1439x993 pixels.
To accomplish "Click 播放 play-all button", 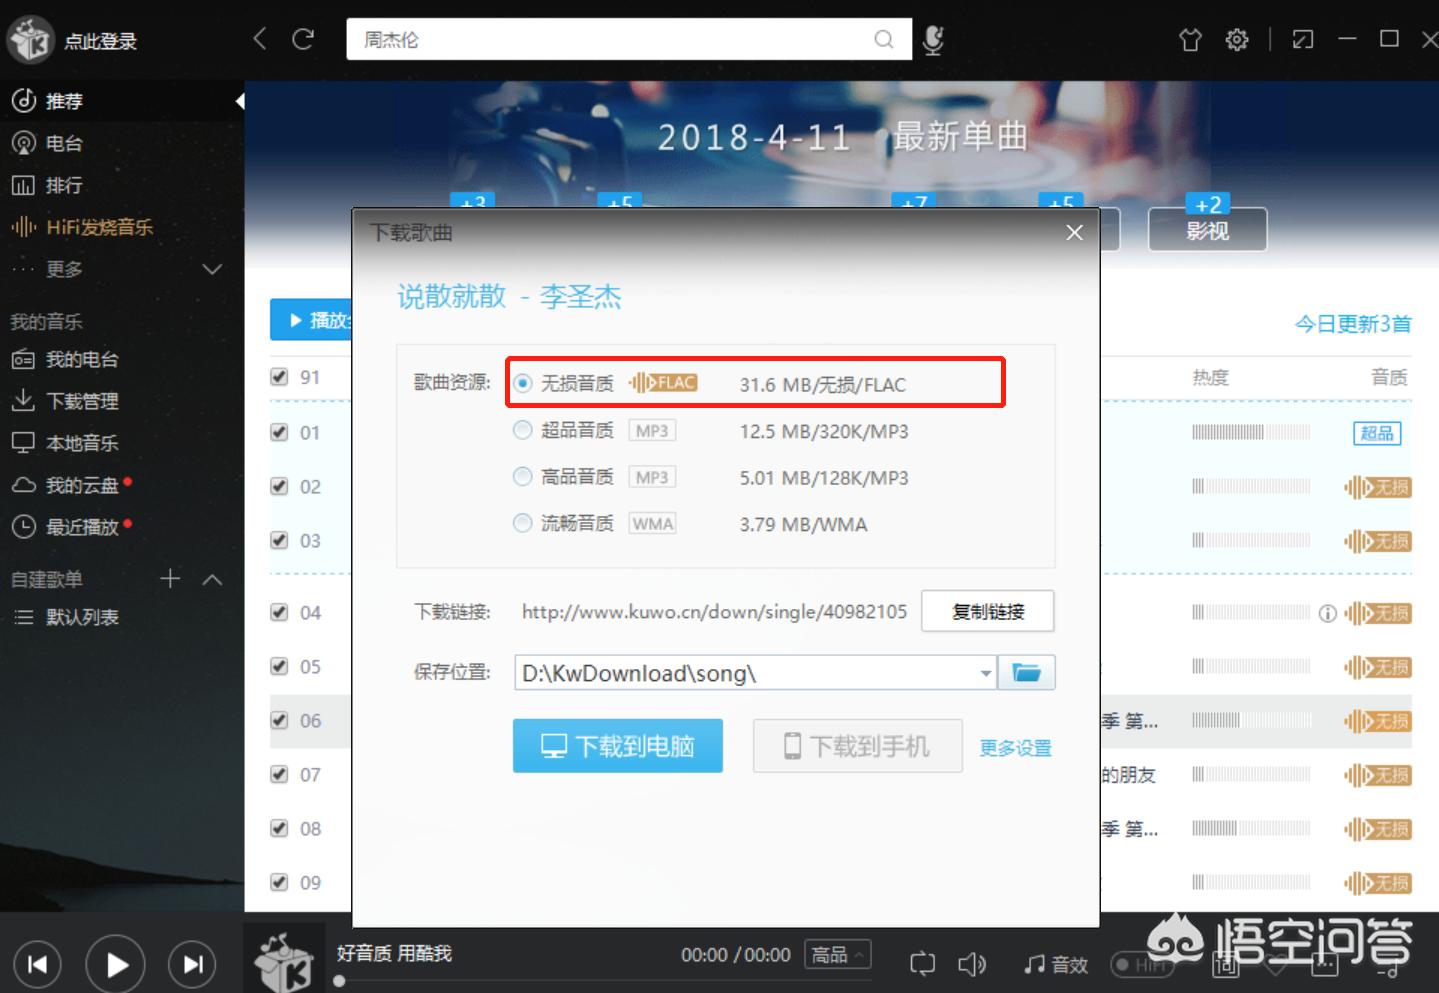I will [x=312, y=320].
